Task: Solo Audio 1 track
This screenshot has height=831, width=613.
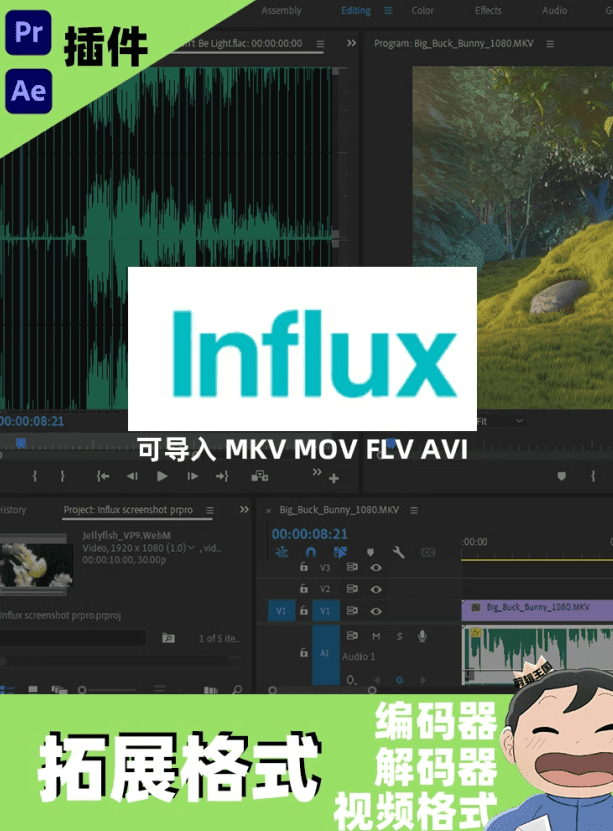Action: point(399,636)
